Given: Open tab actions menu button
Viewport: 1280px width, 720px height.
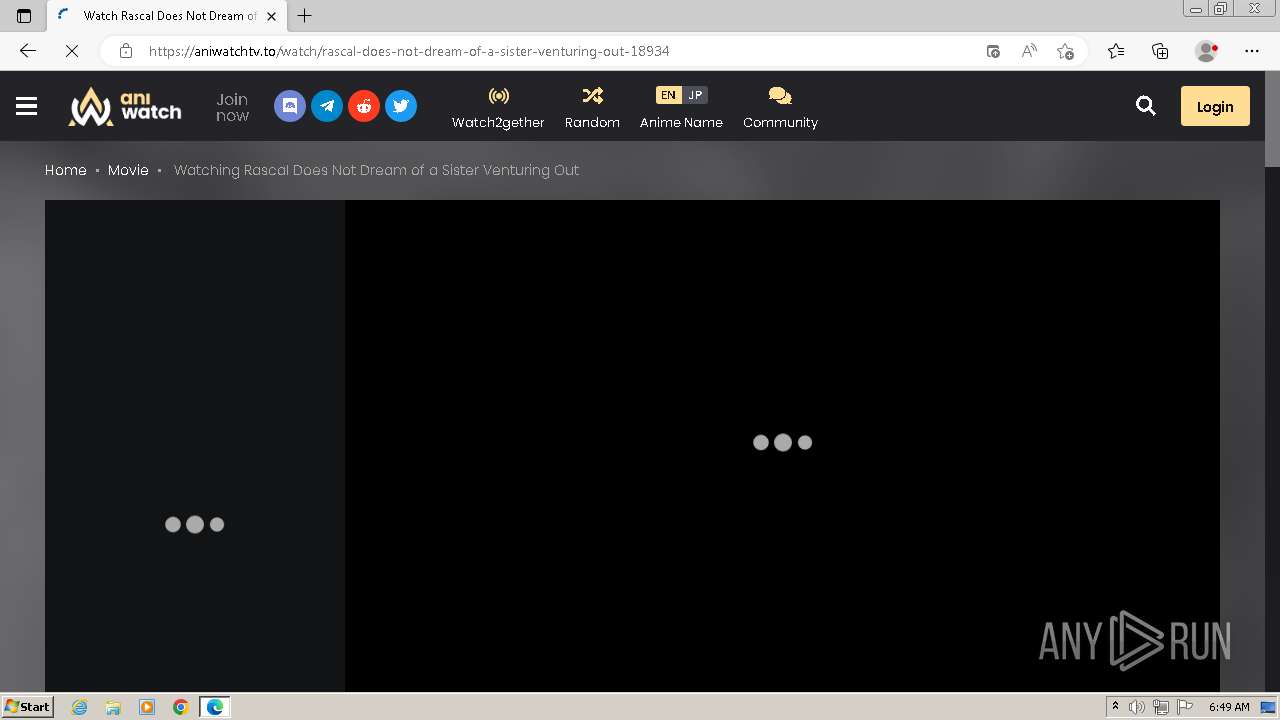Looking at the screenshot, I should click(x=24, y=16).
